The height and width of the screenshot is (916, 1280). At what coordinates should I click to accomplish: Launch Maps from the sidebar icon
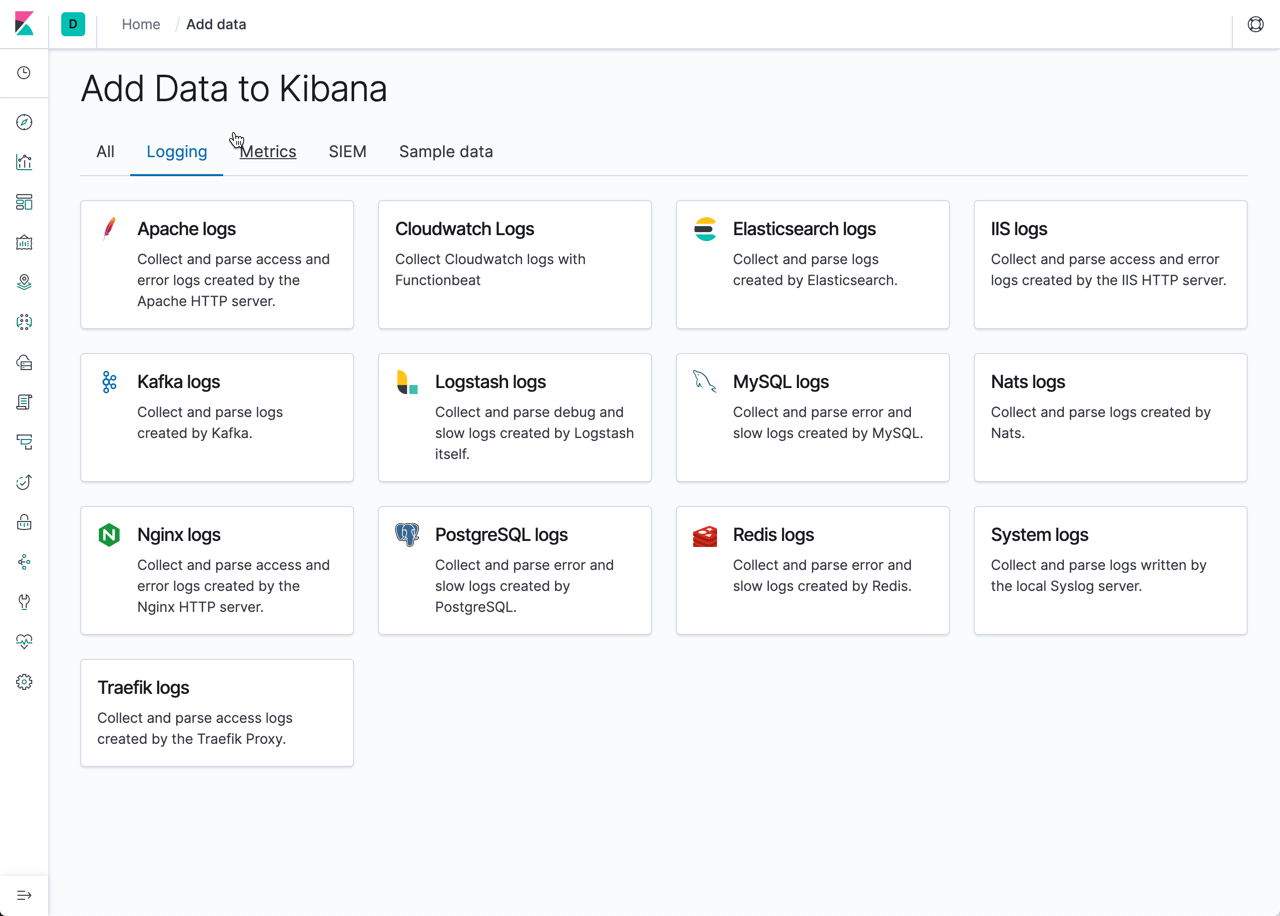pyautogui.click(x=23, y=281)
